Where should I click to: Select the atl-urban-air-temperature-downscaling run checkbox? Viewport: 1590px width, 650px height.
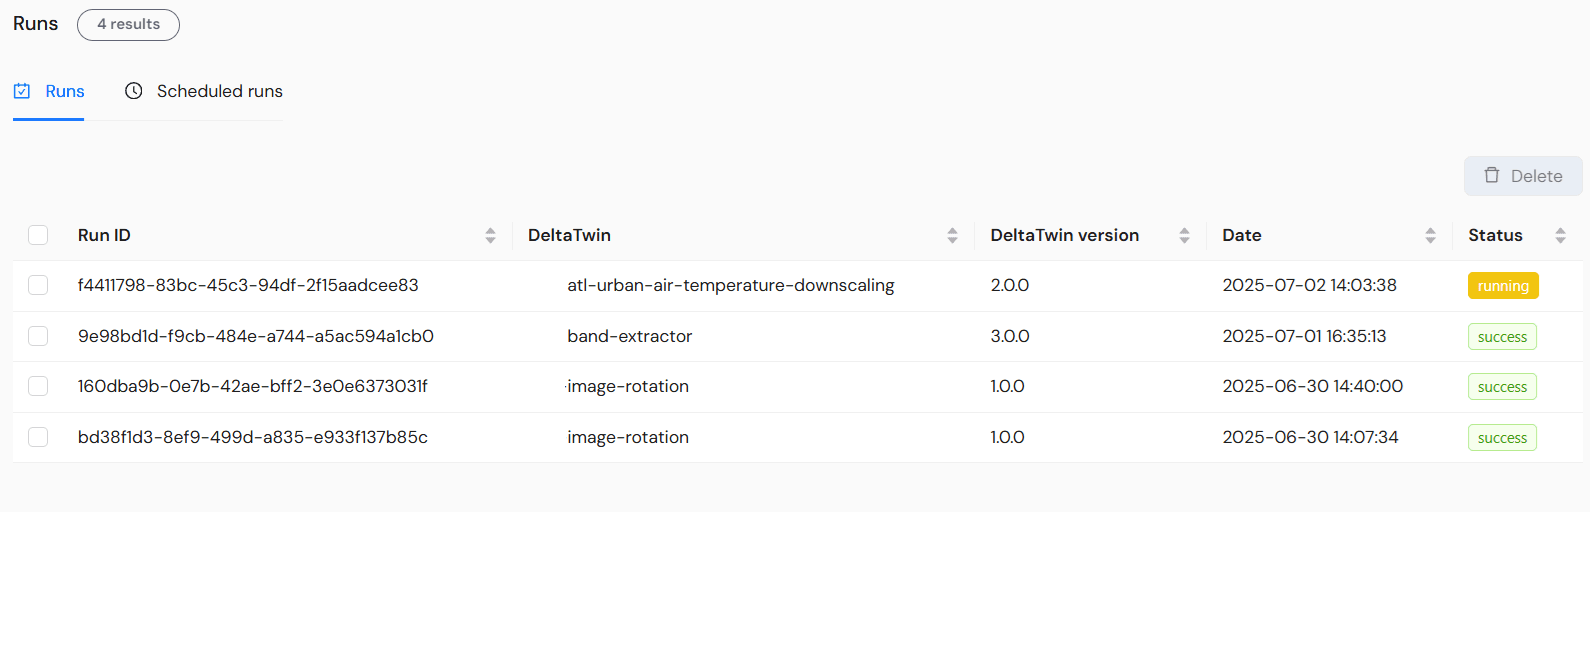click(38, 285)
